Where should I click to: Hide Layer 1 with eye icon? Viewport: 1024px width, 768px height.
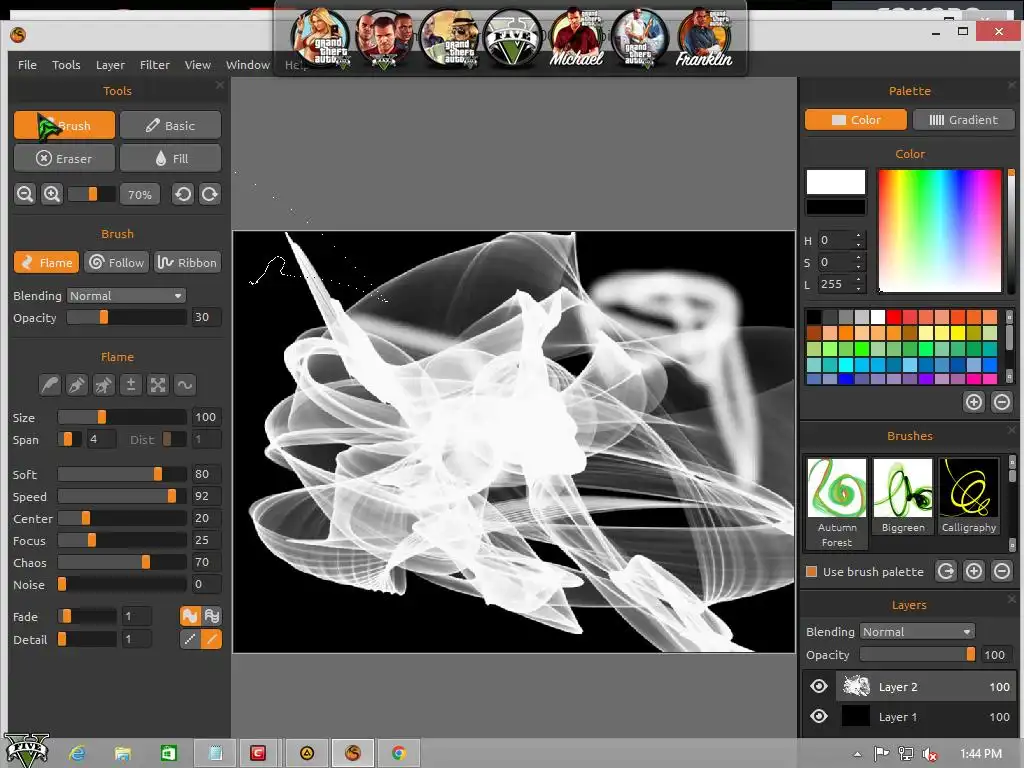pyautogui.click(x=819, y=716)
